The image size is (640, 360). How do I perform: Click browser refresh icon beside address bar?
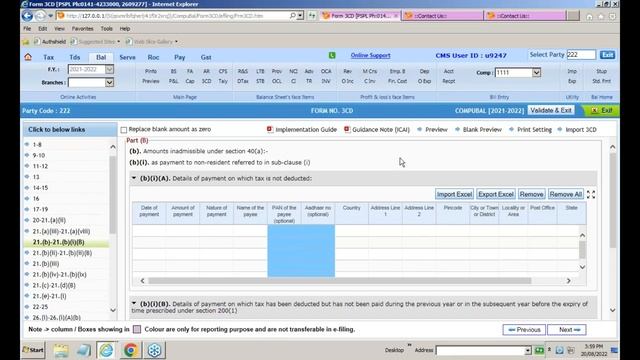click(x=312, y=16)
